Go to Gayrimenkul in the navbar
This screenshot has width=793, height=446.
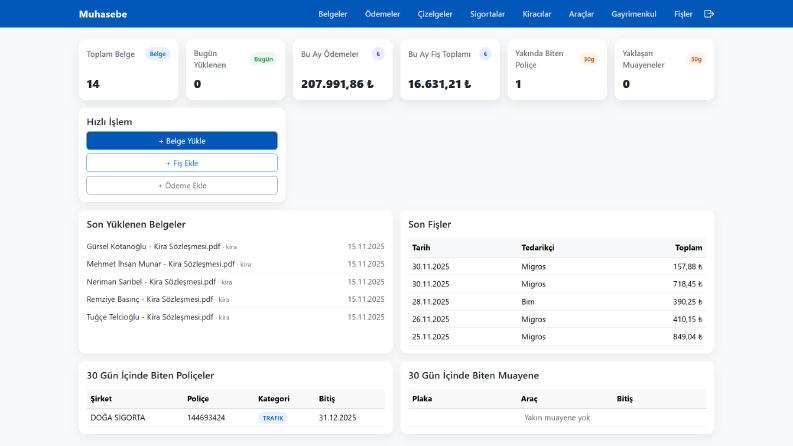pyautogui.click(x=634, y=14)
